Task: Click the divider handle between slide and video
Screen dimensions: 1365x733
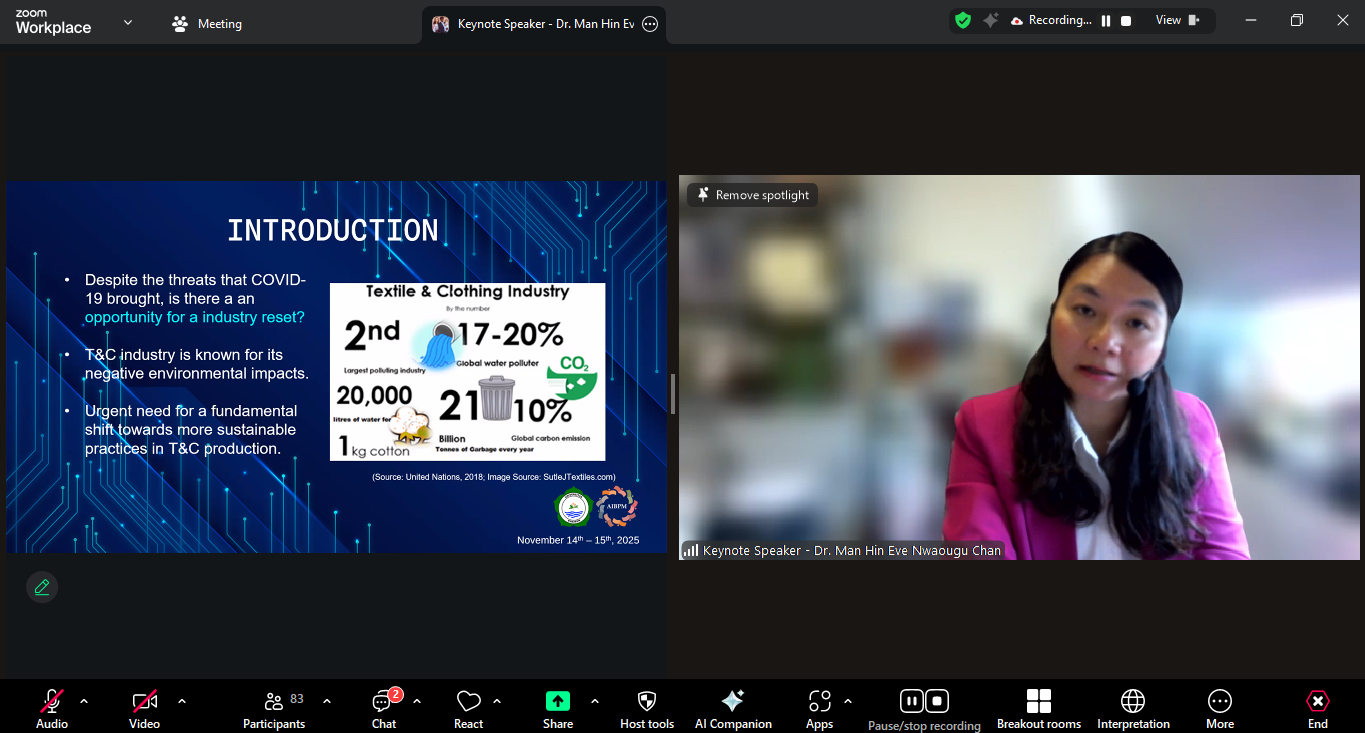Action: [x=673, y=394]
